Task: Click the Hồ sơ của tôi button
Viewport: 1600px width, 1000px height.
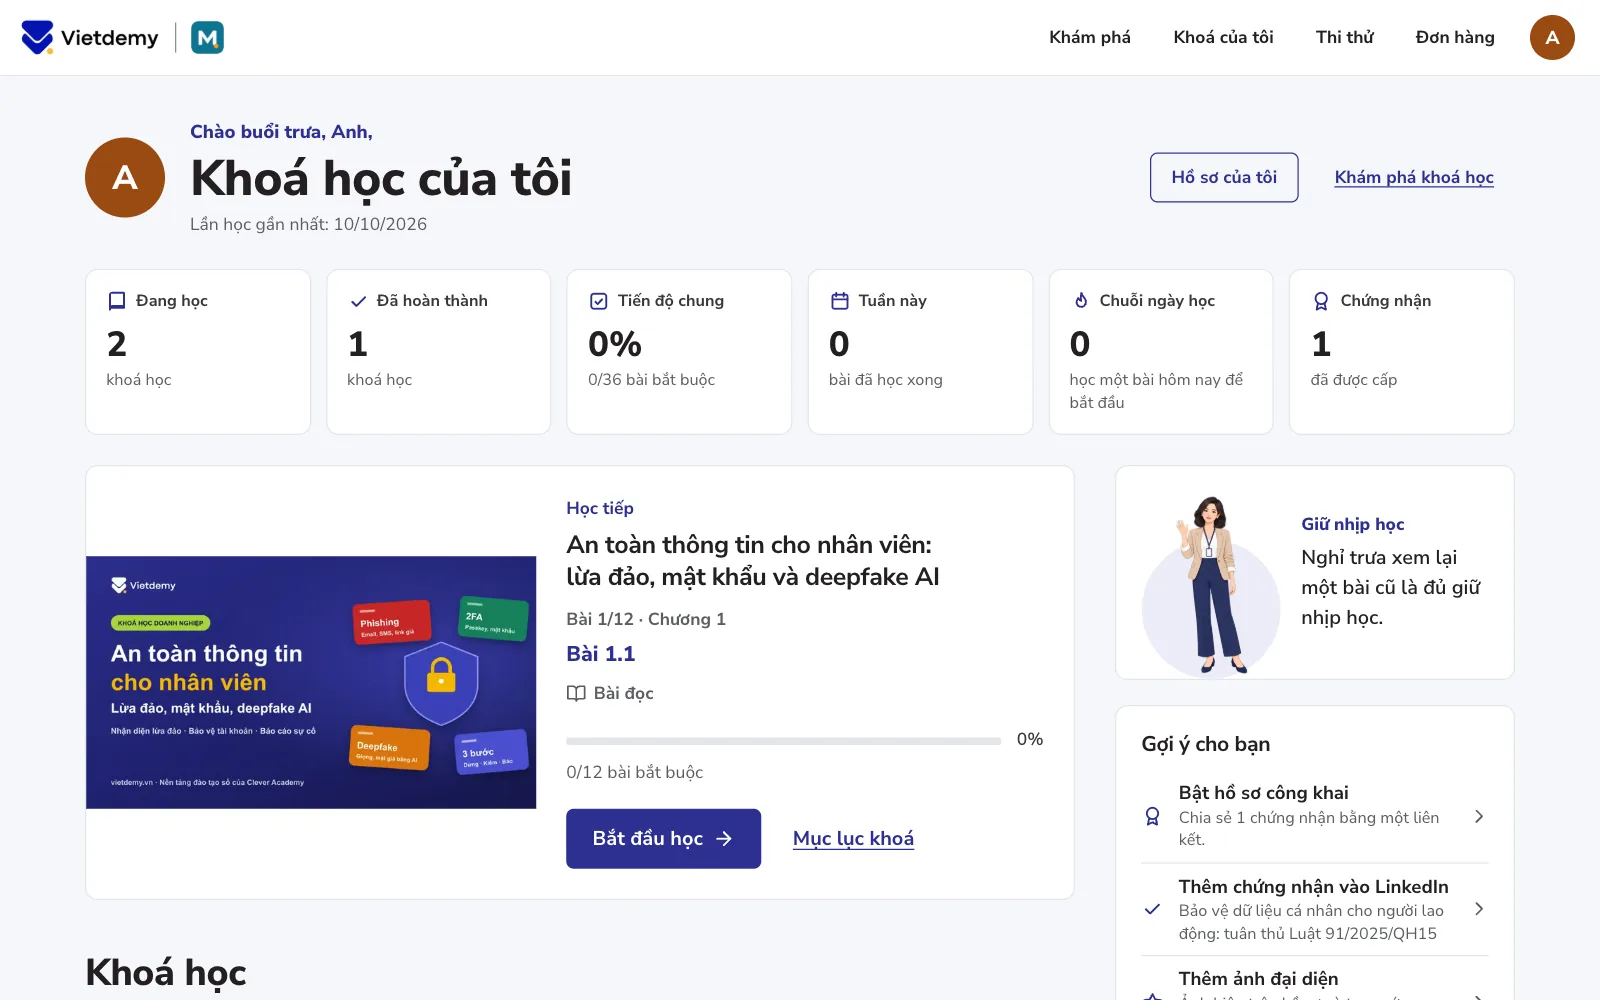Action: (x=1224, y=177)
